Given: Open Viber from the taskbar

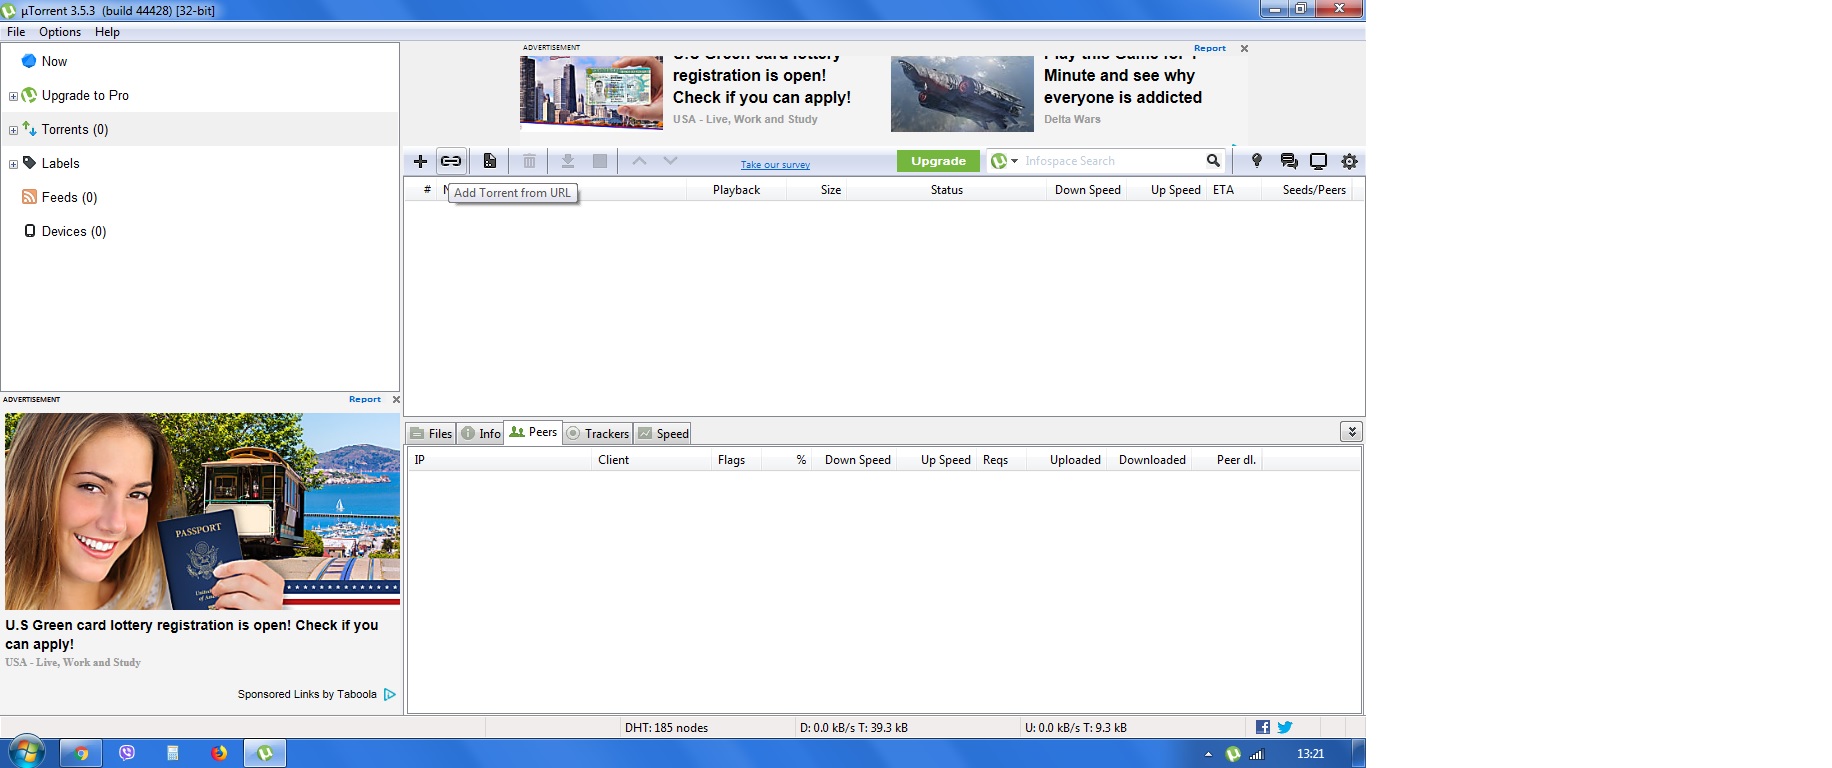Looking at the screenshot, I should pos(127,753).
